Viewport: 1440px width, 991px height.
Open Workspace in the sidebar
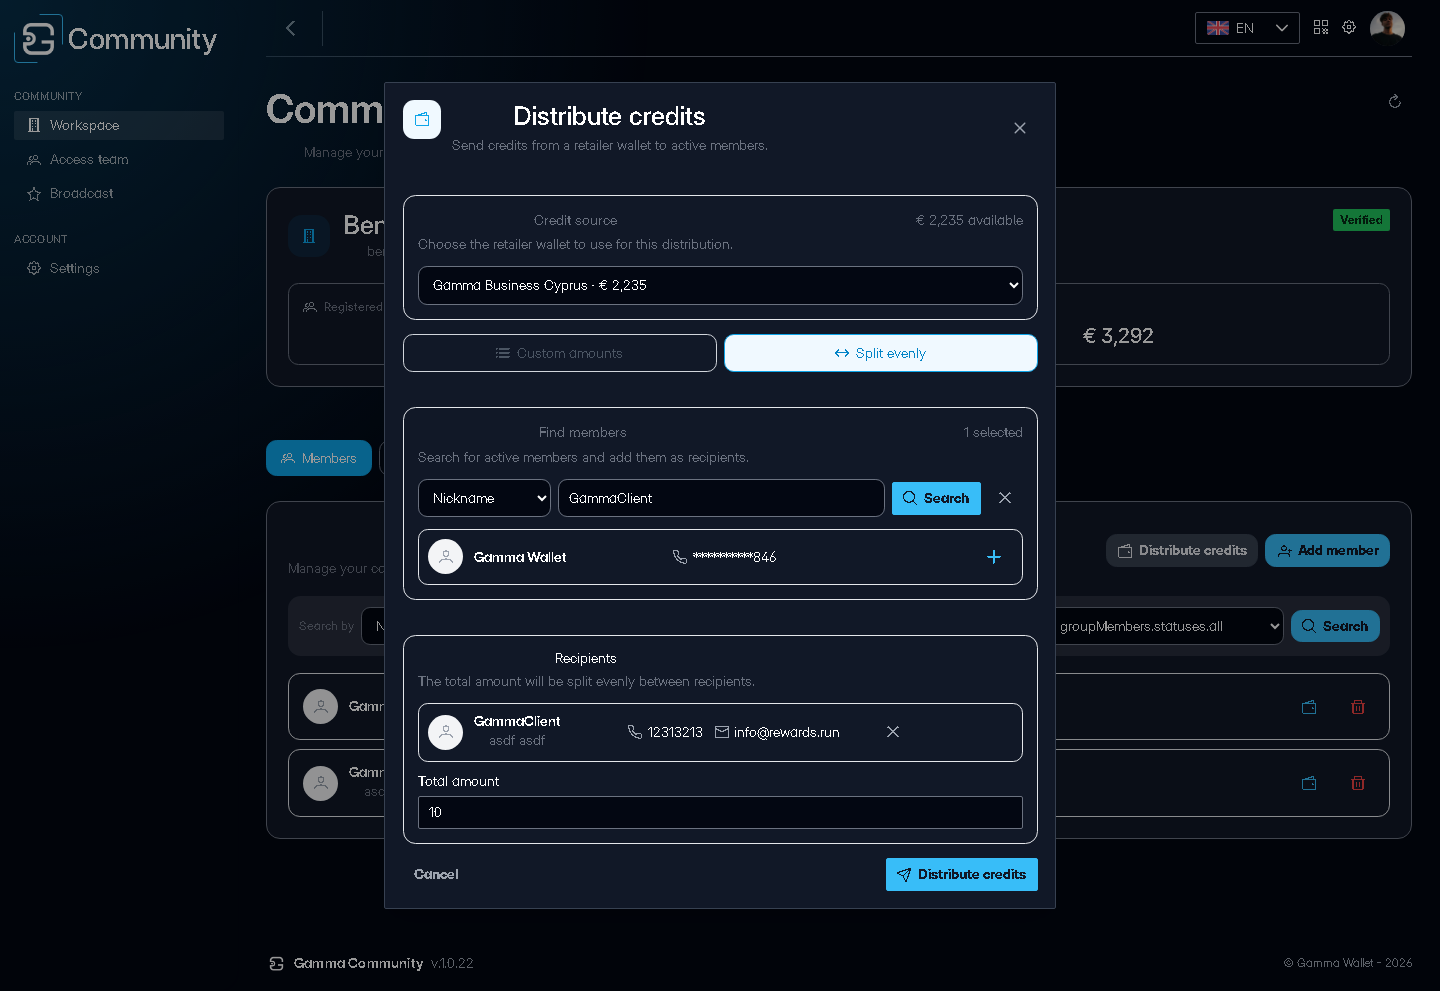tap(119, 125)
